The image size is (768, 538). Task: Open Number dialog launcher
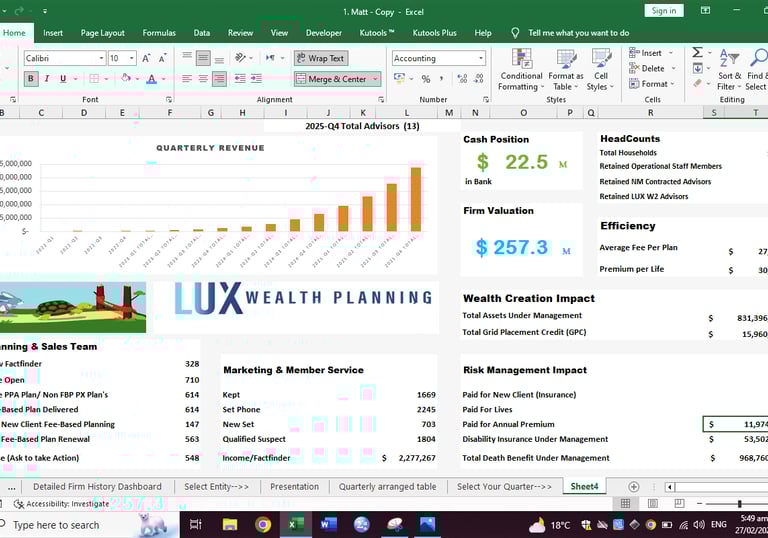point(485,99)
